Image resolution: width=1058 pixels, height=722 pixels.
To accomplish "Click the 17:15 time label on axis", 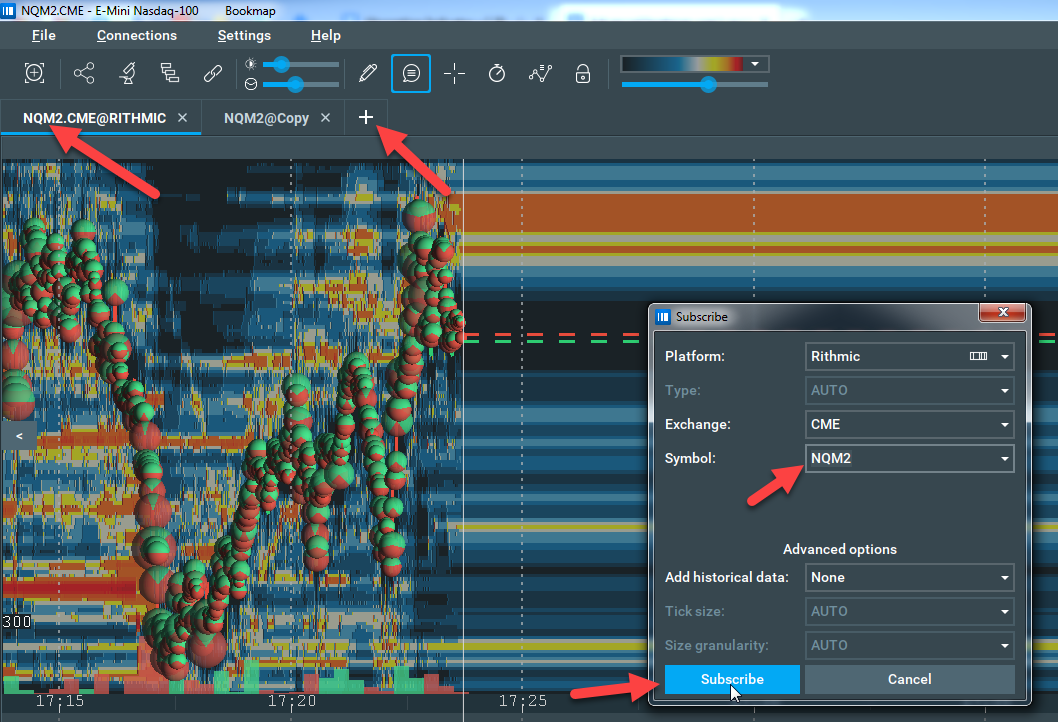I will tap(60, 701).
